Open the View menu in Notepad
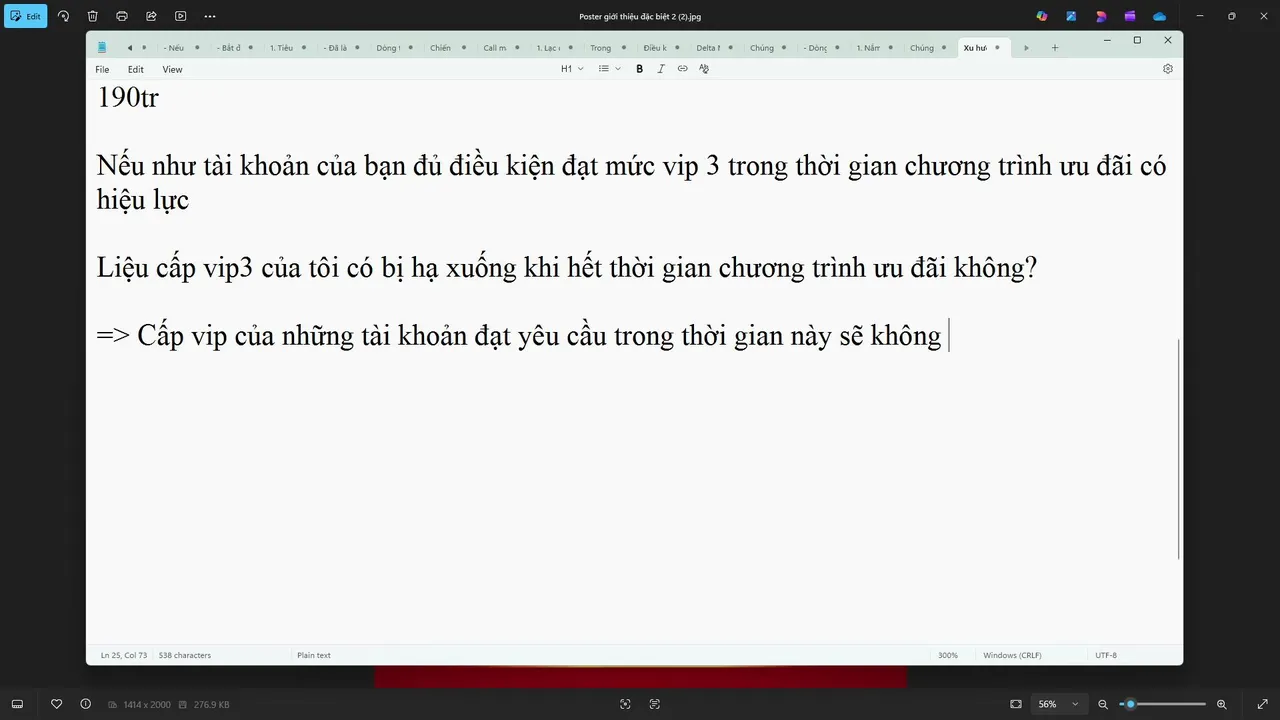The height and width of the screenshot is (720, 1280). click(x=172, y=69)
